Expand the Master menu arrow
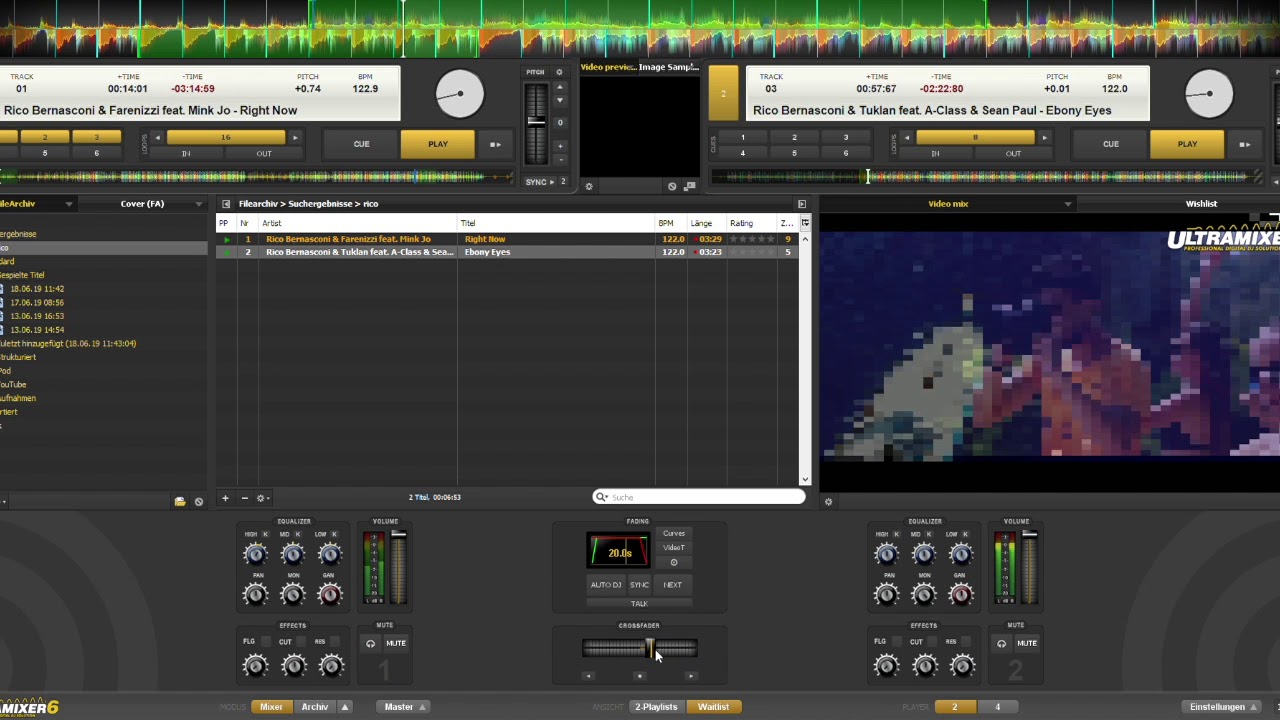The height and width of the screenshot is (720, 1280). click(x=423, y=707)
